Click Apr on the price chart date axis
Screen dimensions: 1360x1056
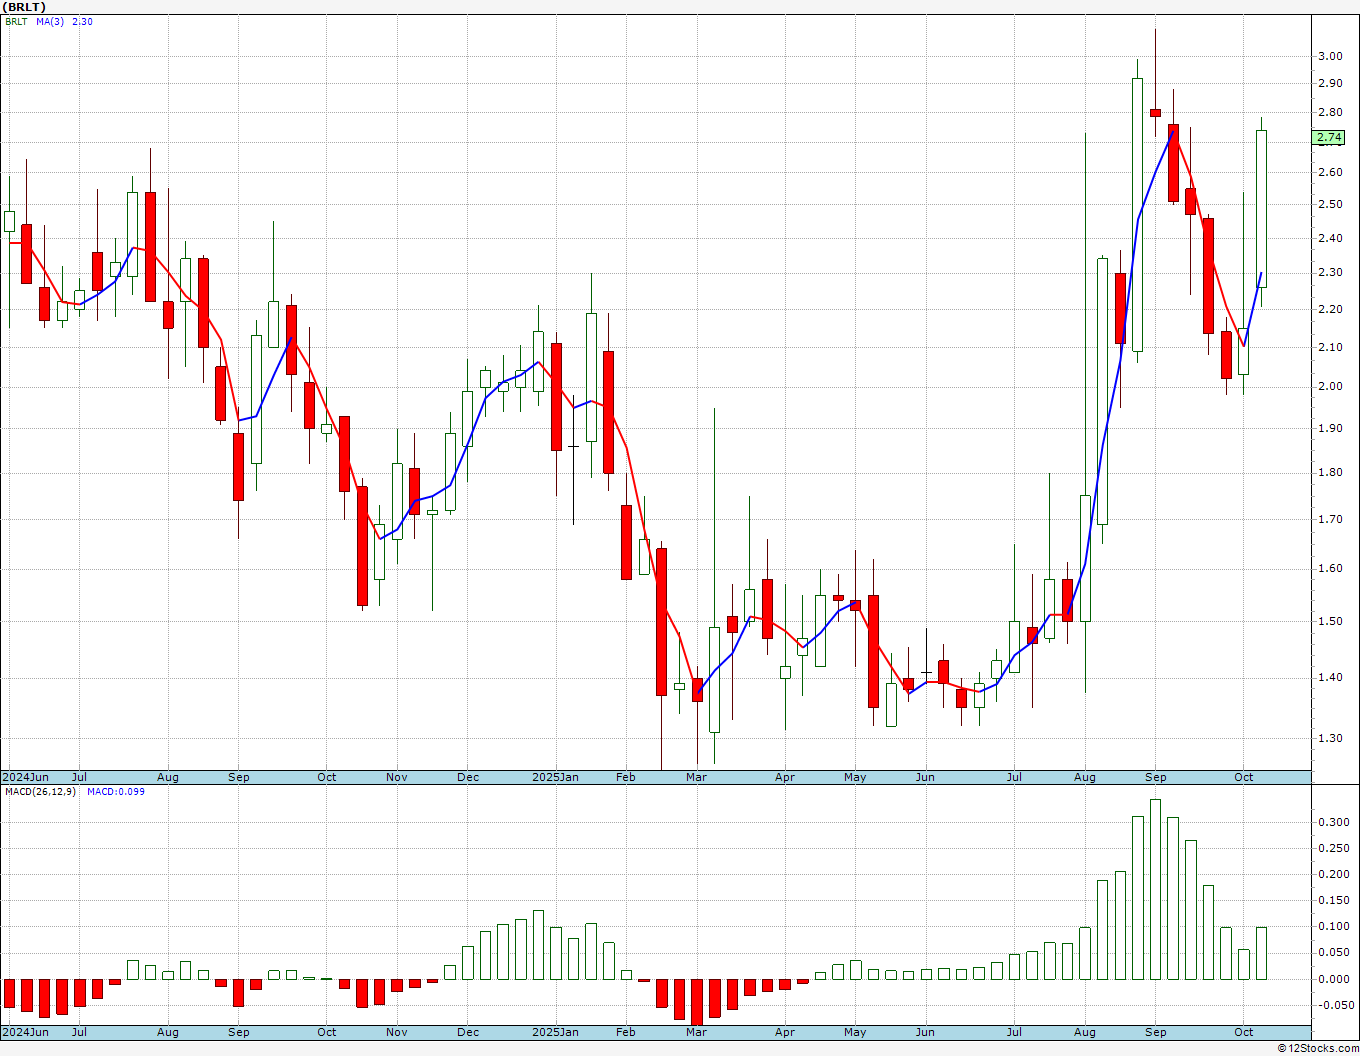(x=785, y=777)
